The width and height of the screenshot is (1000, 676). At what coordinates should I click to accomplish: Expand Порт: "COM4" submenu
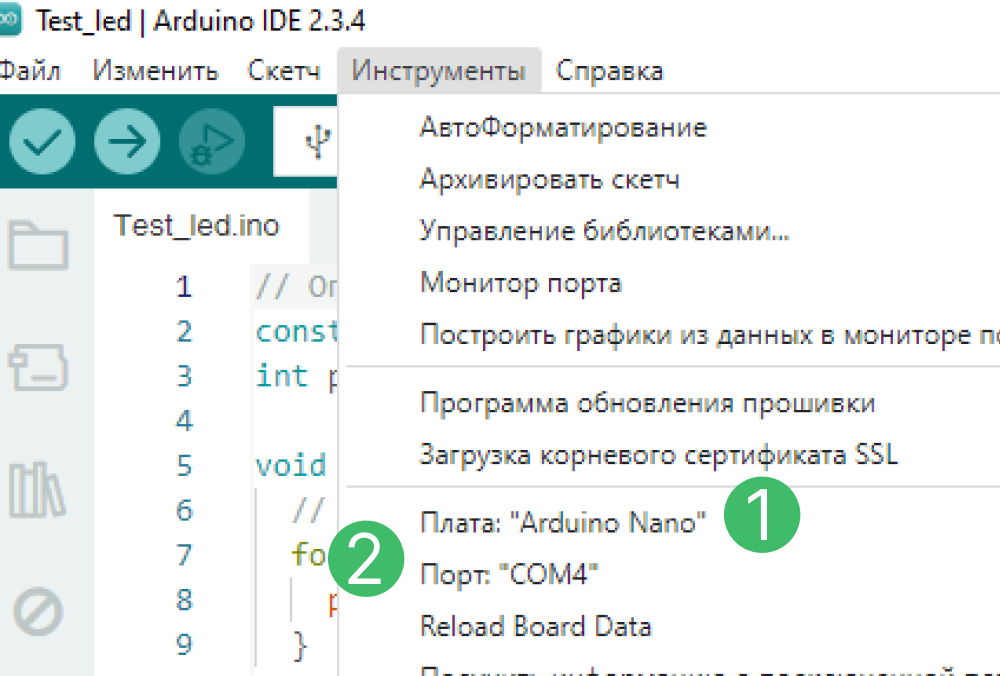pos(670,575)
